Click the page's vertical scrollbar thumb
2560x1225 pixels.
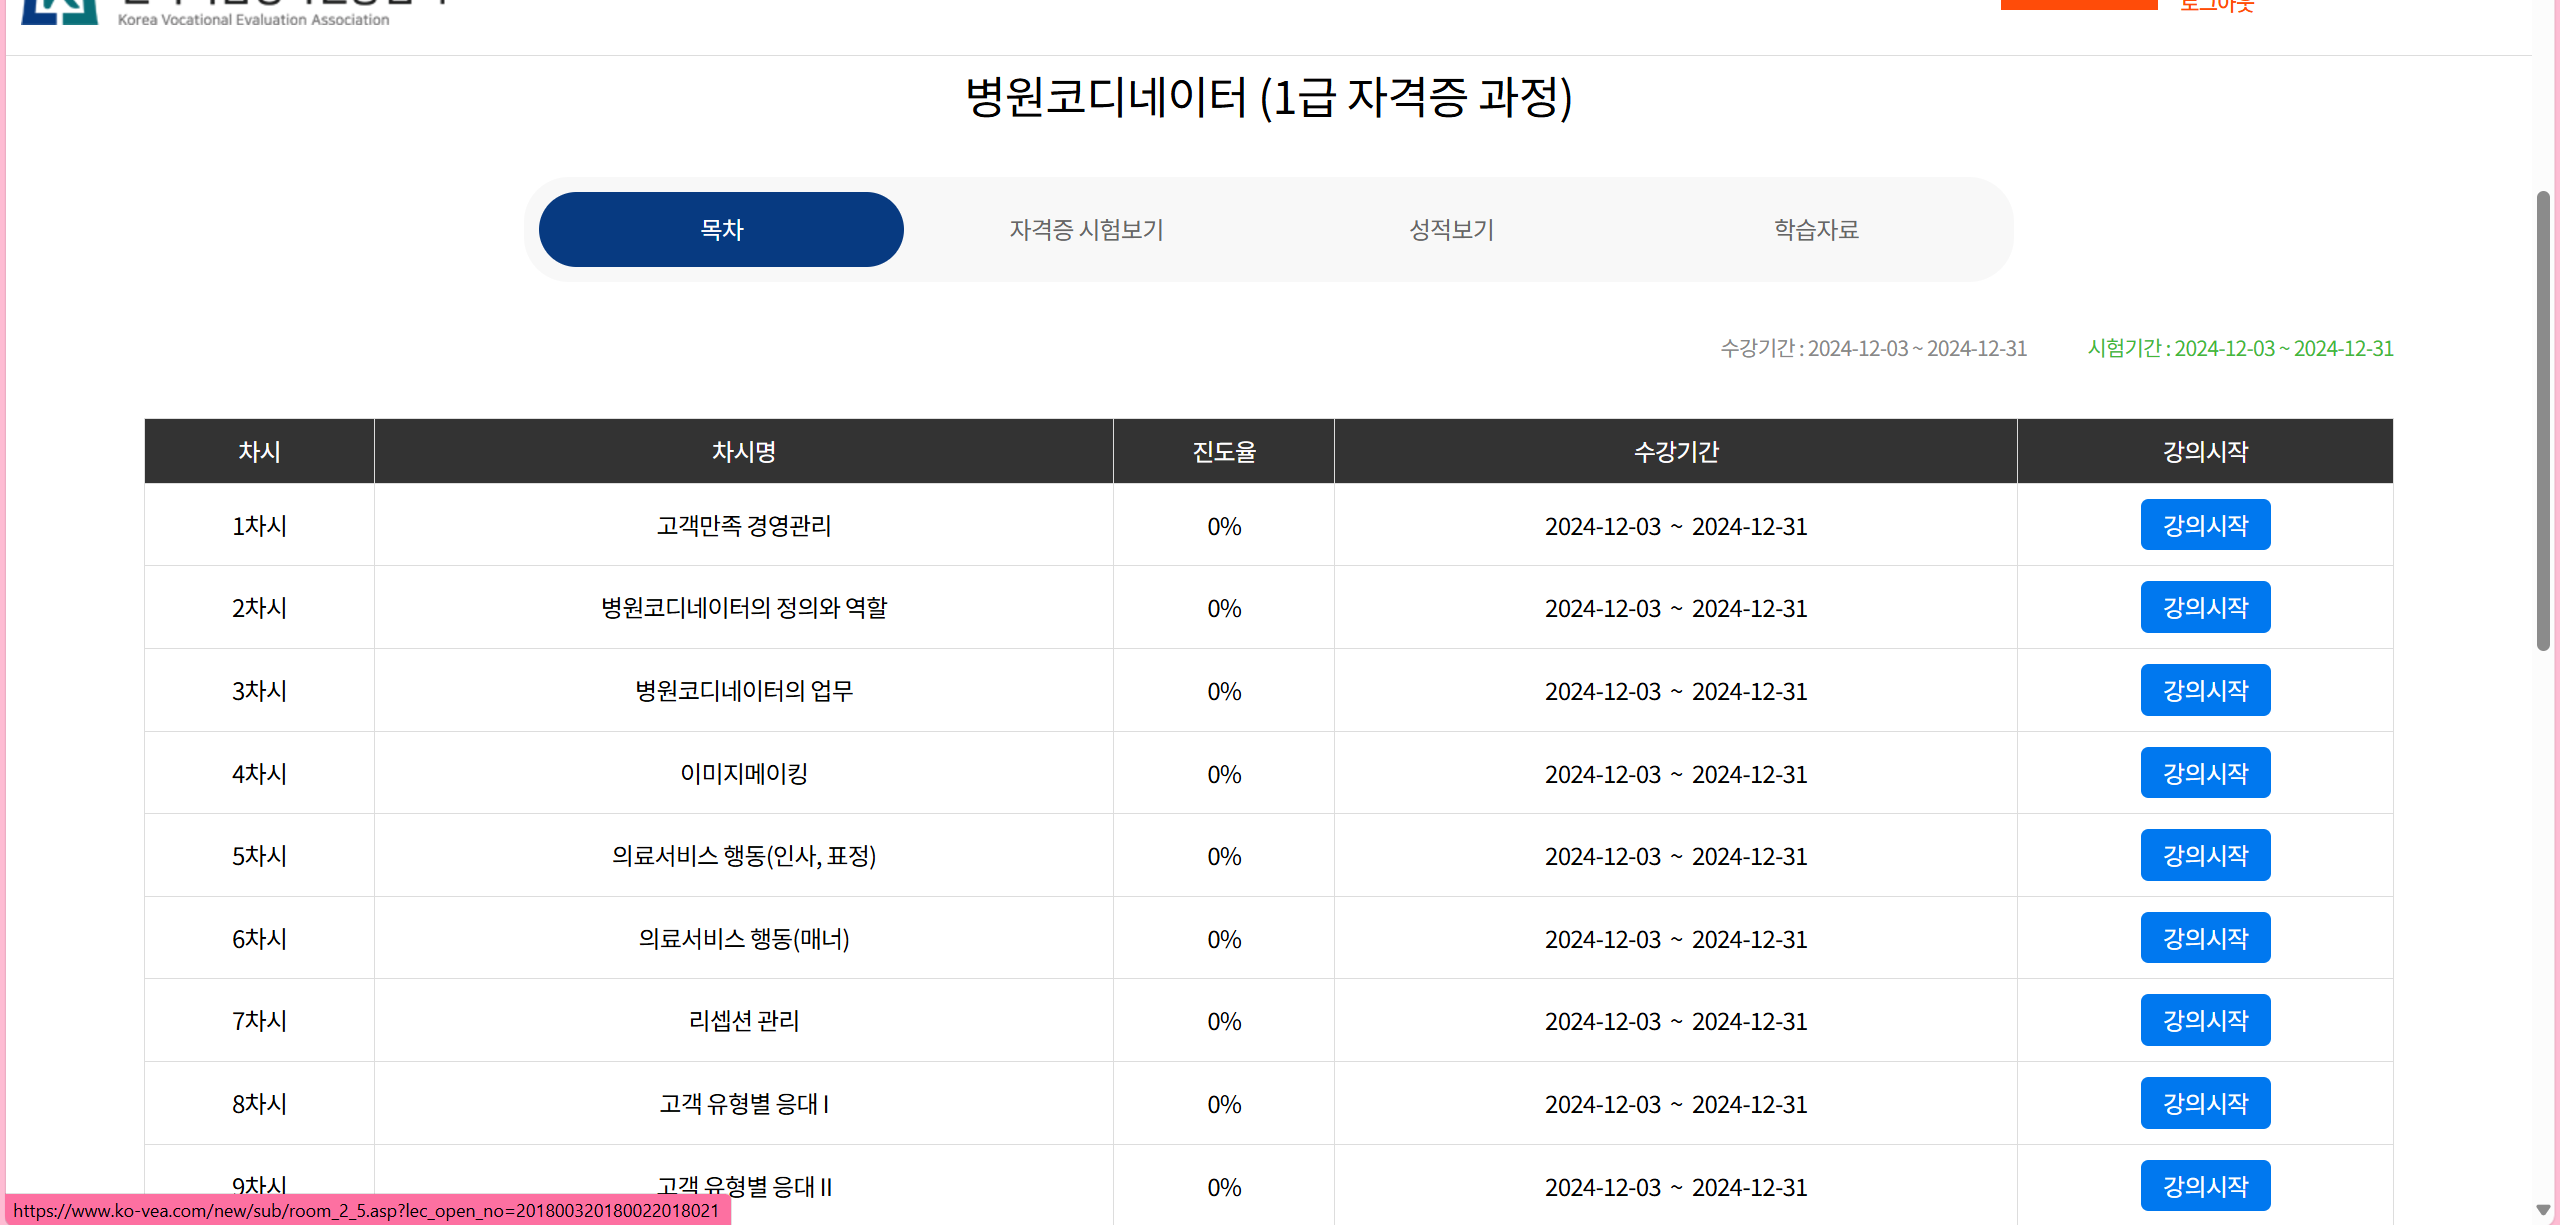pyautogui.click(x=2543, y=420)
